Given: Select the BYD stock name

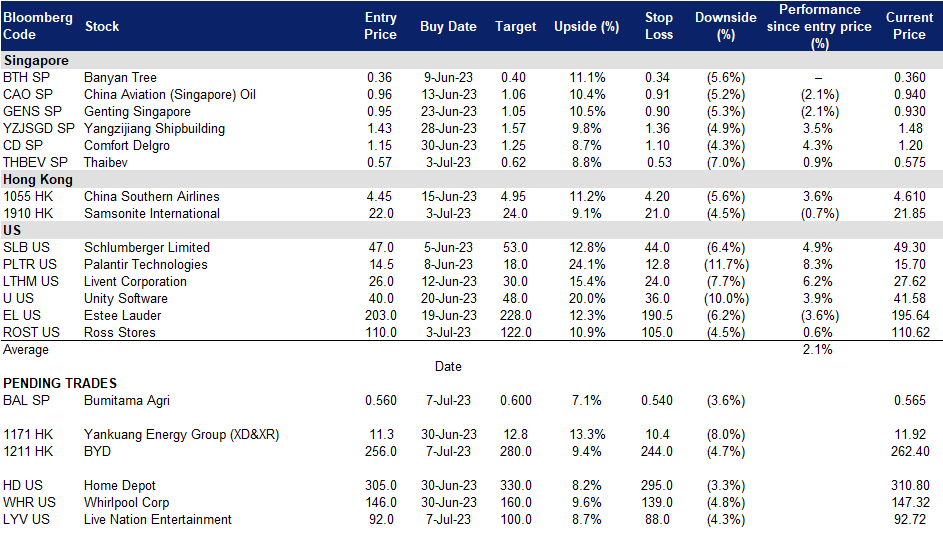Looking at the screenshot, I should [97, 451].
